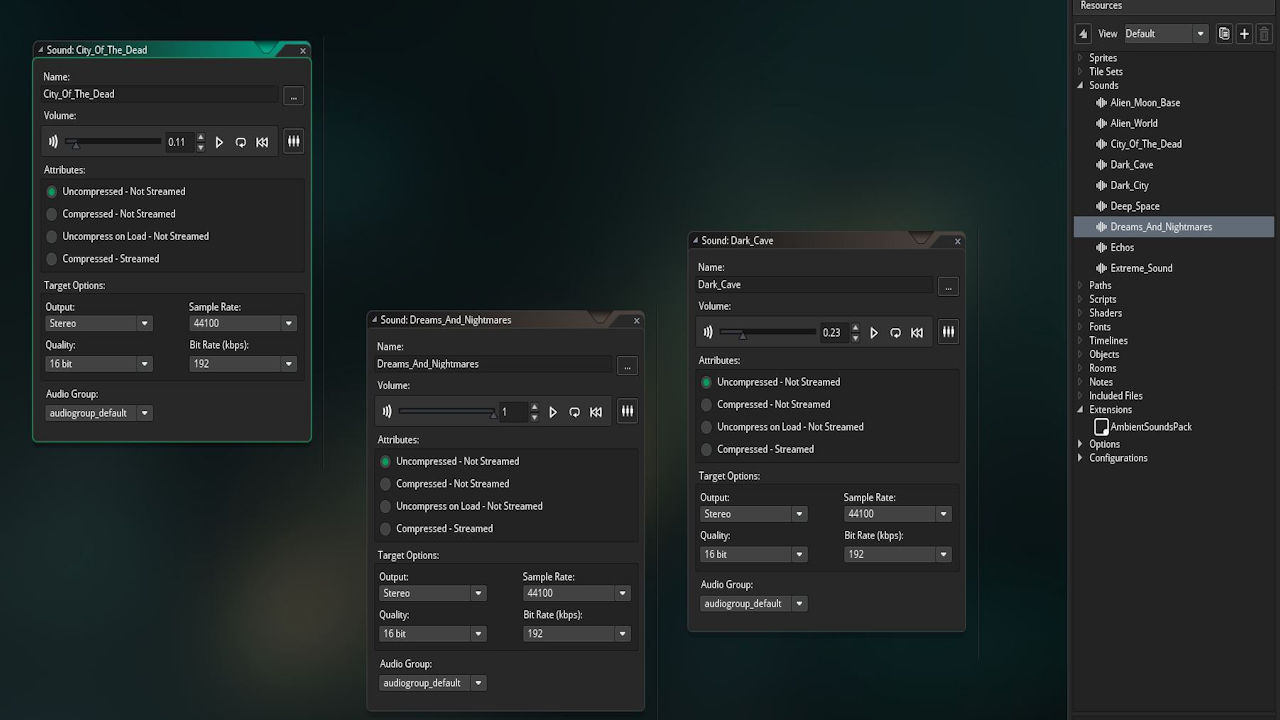Toggle loop playback in Dreams_And_Nightmares window

574,411
